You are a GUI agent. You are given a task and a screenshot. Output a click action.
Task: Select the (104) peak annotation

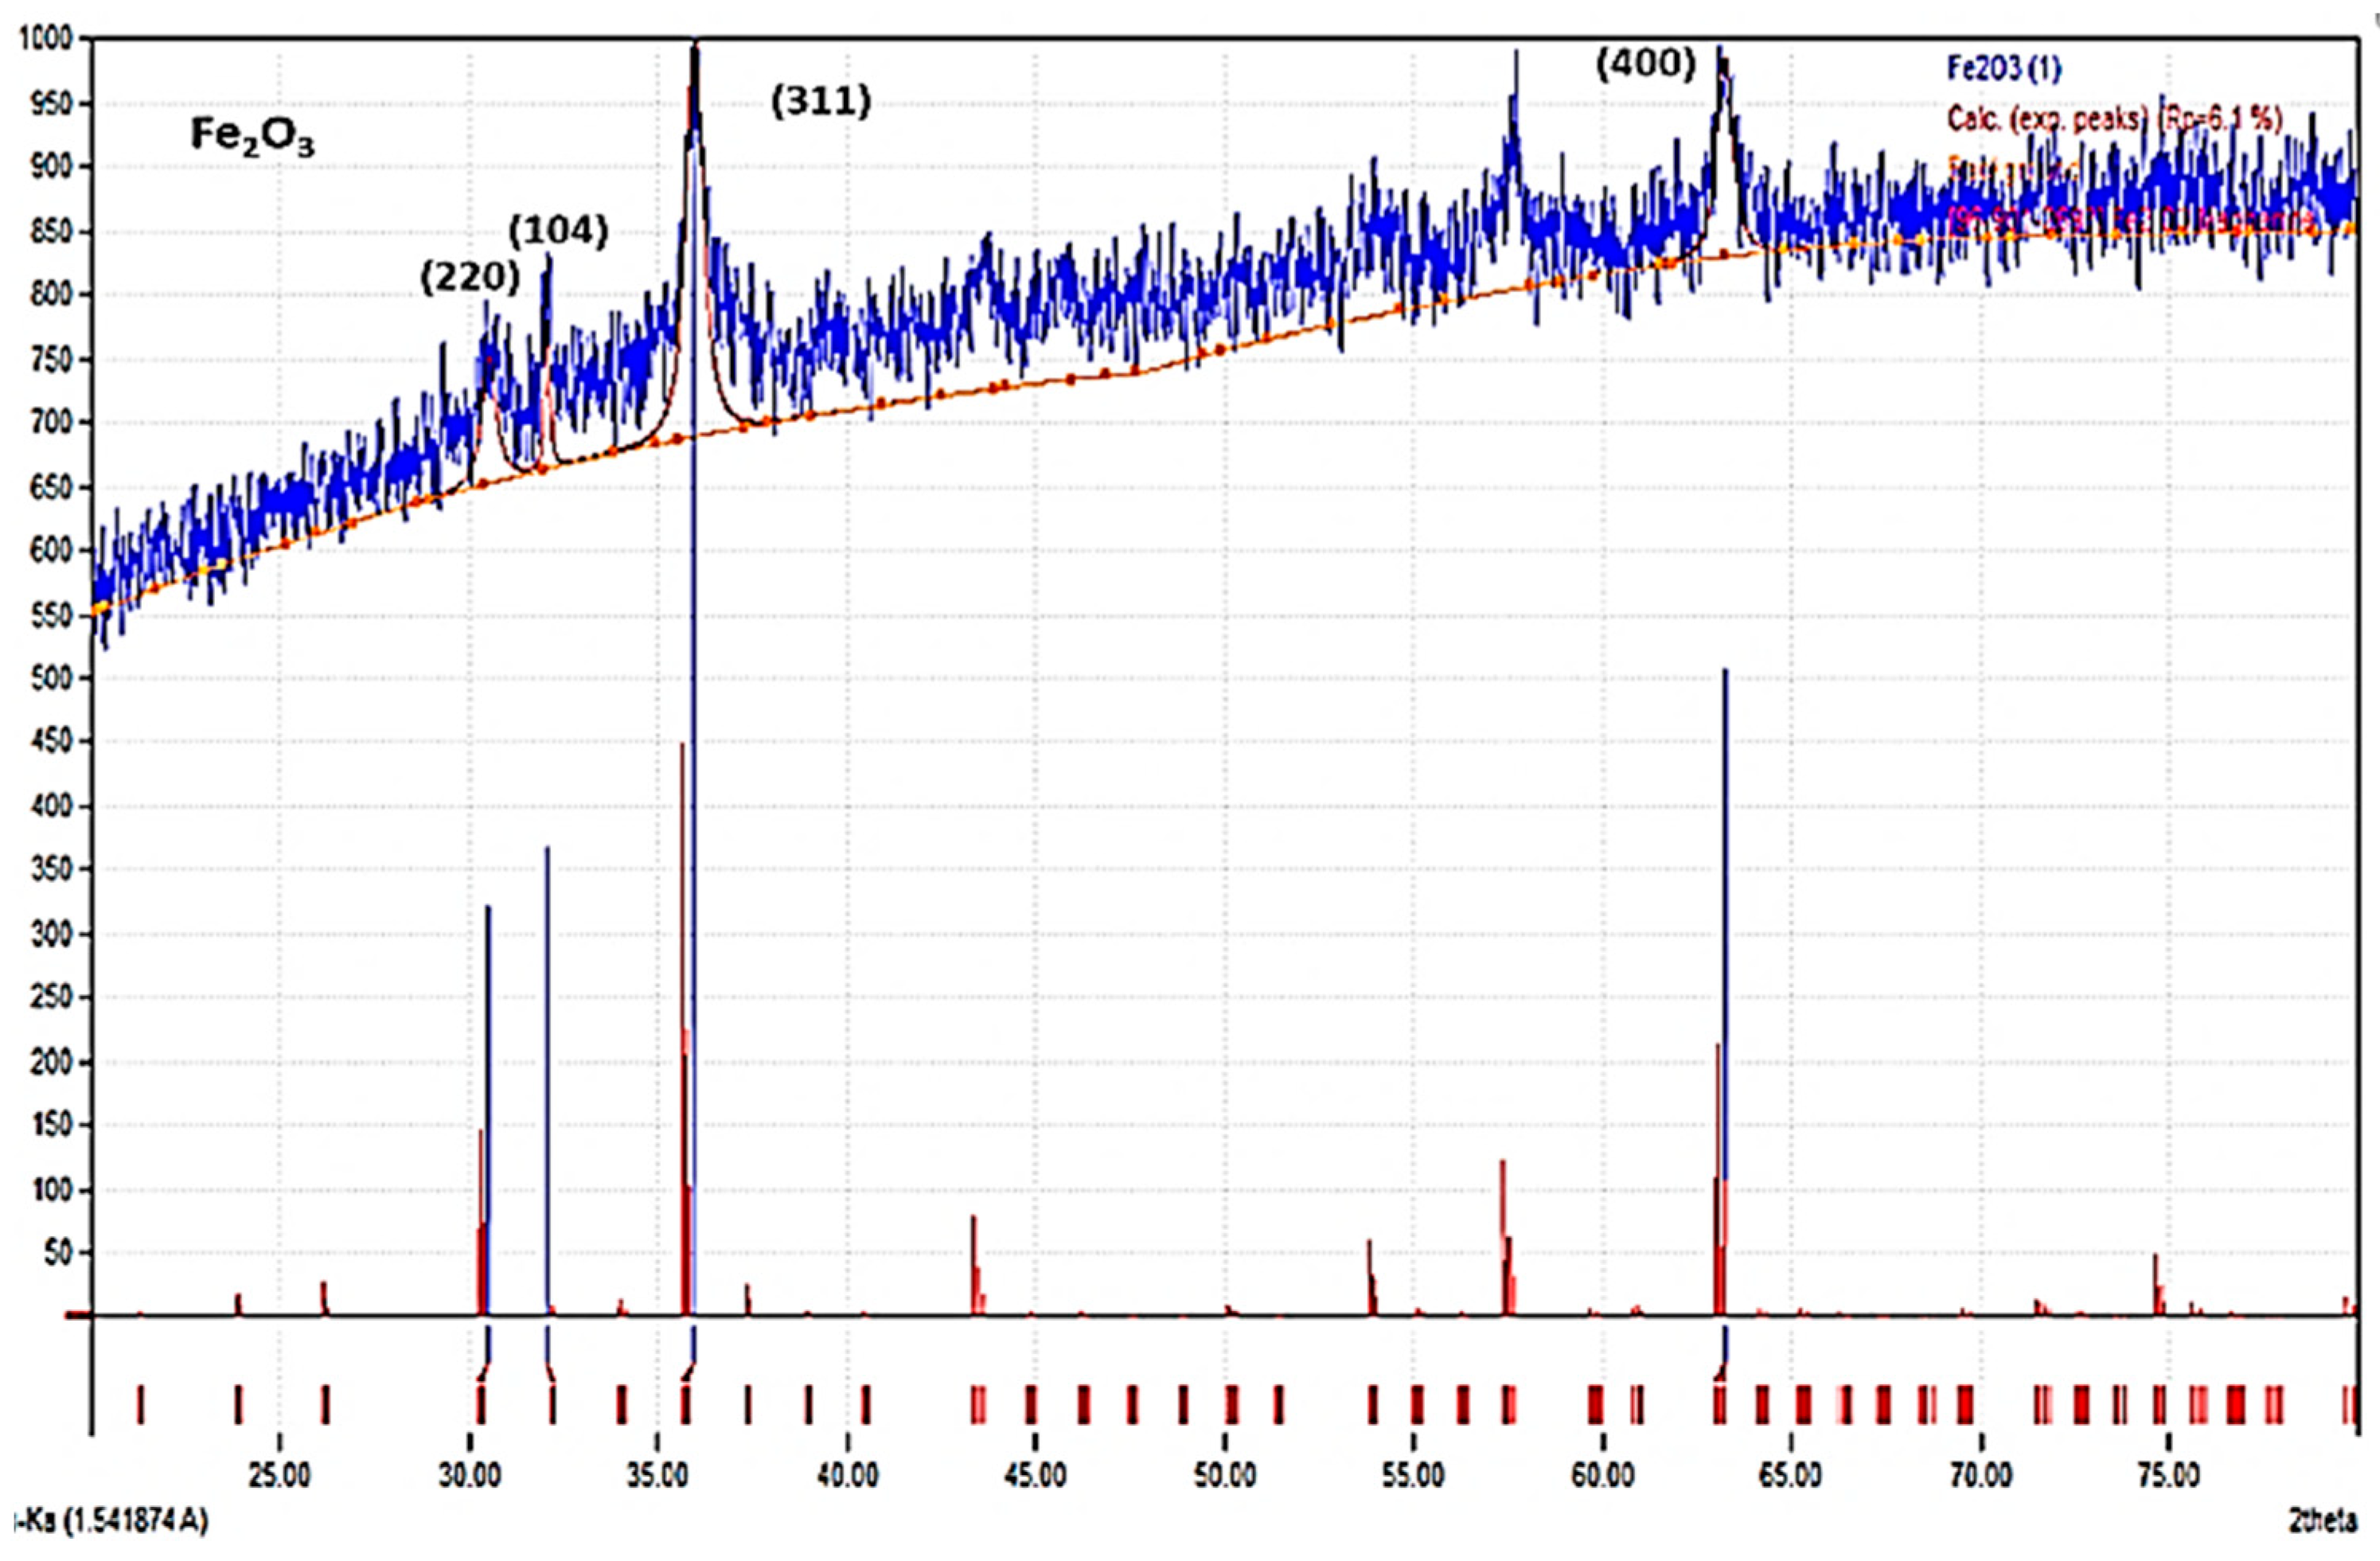coord(558,231)
